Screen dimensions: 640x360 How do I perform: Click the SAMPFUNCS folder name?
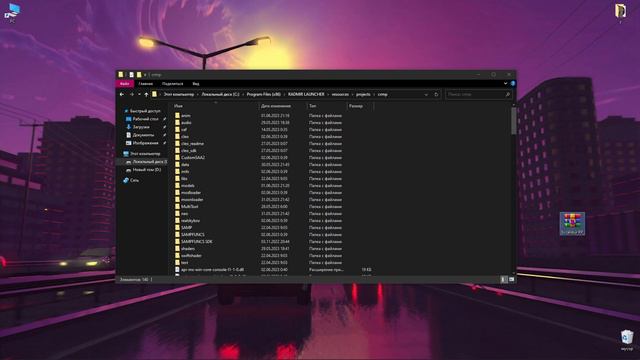(x=193, y=235)
